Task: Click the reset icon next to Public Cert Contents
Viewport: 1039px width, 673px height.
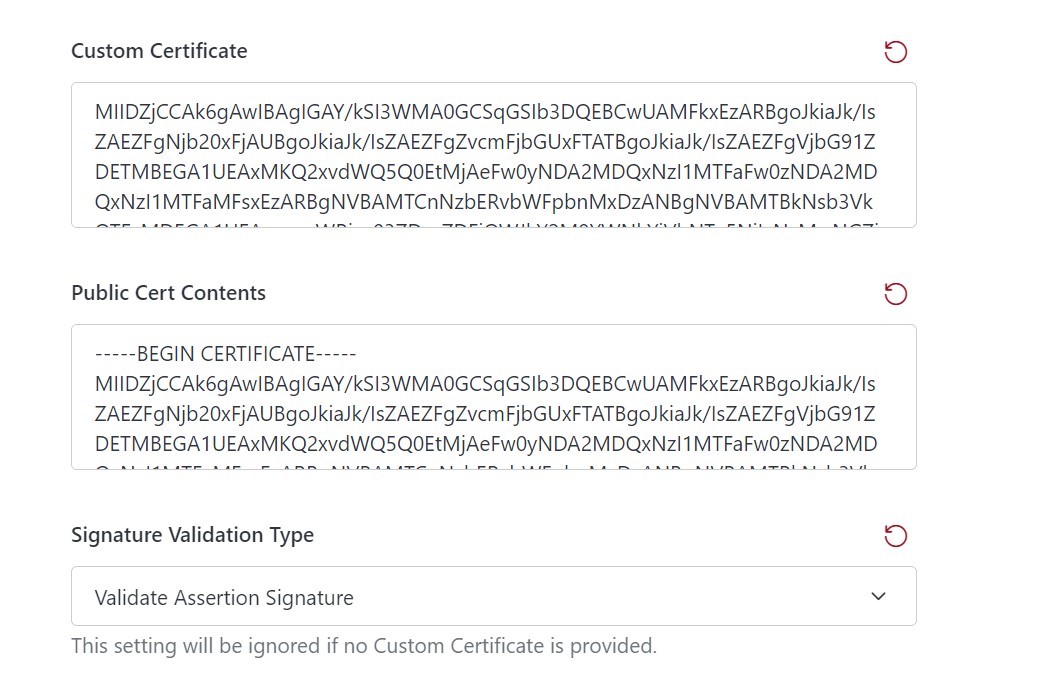Action: pos(896,293)
